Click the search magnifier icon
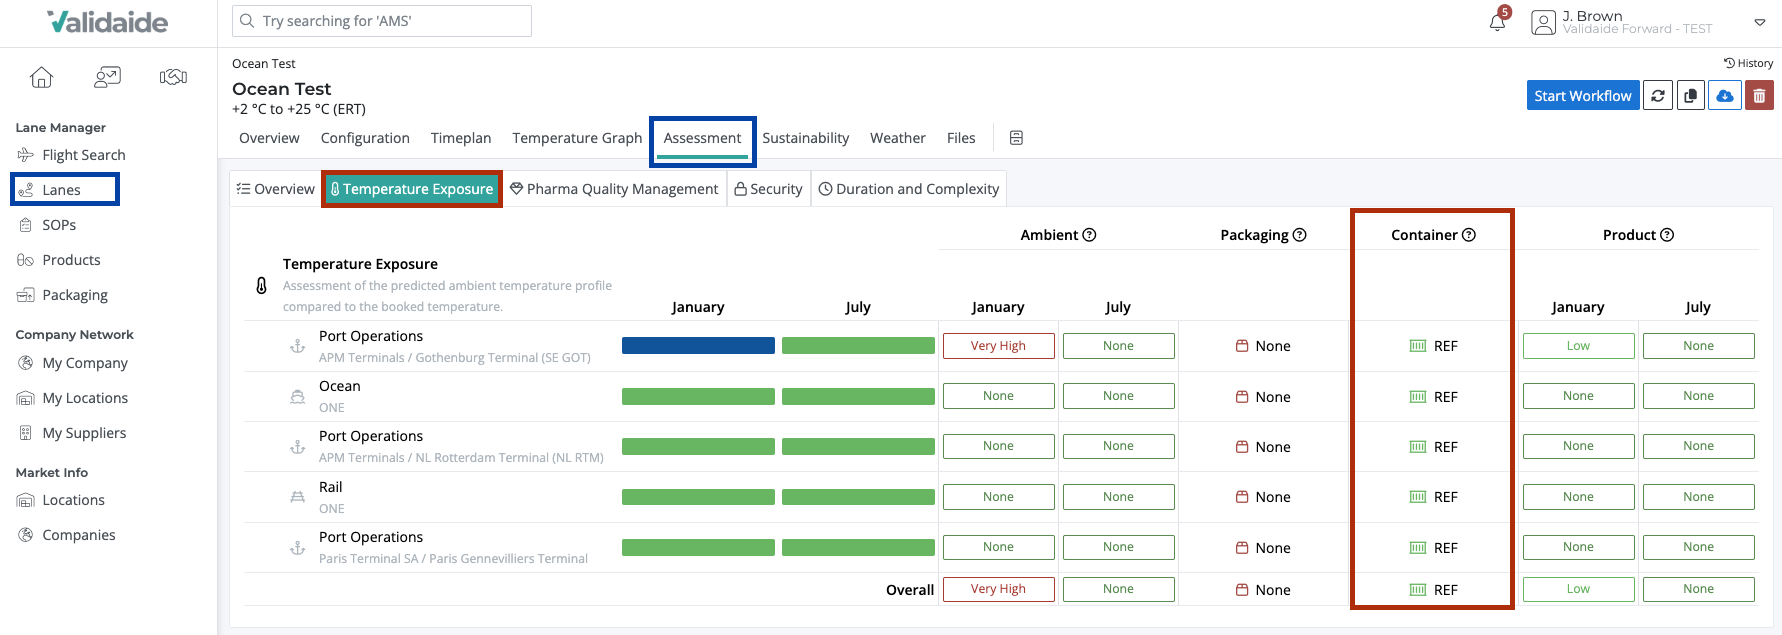The width and height of the screenshot is (1782, 635). [x=247, y=21]
